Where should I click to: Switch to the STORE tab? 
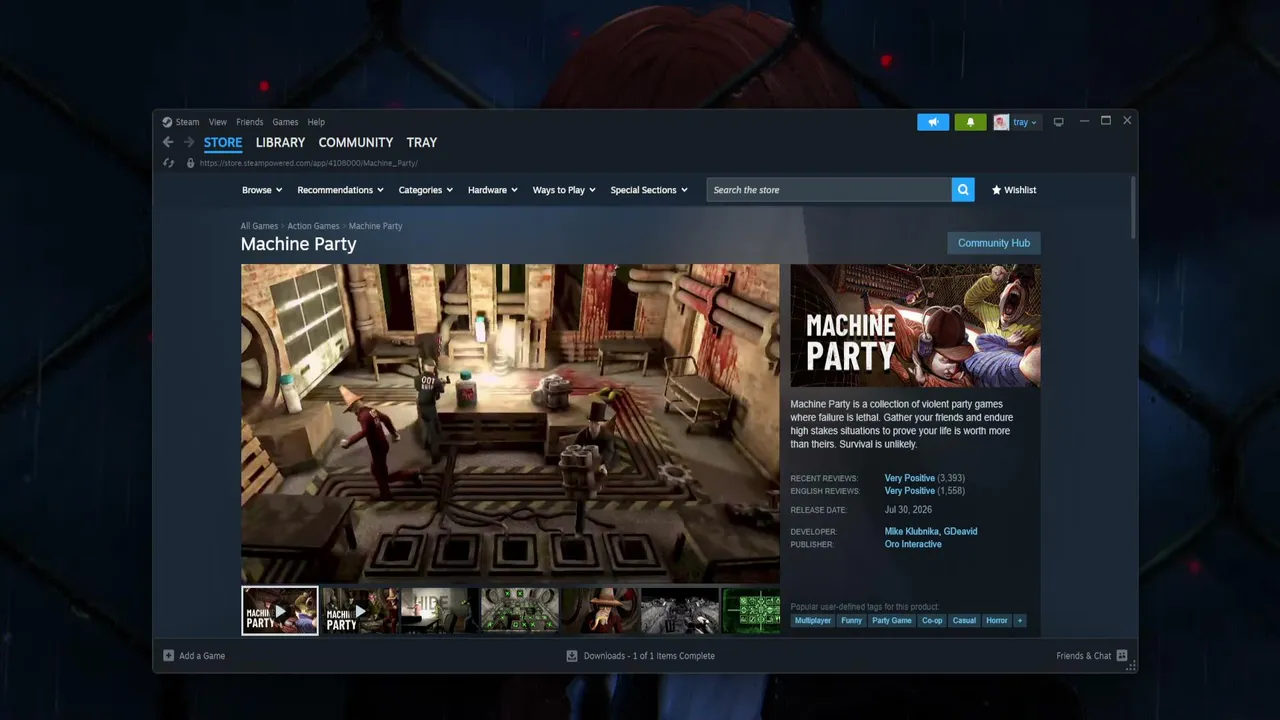tap(223, 143)
